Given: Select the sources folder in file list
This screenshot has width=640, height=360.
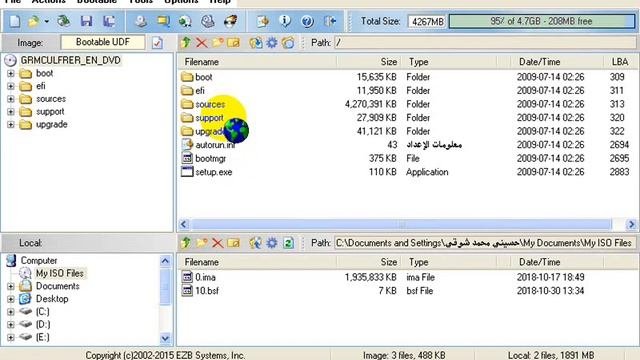Looking at the screenshot, I should (210, 104).
